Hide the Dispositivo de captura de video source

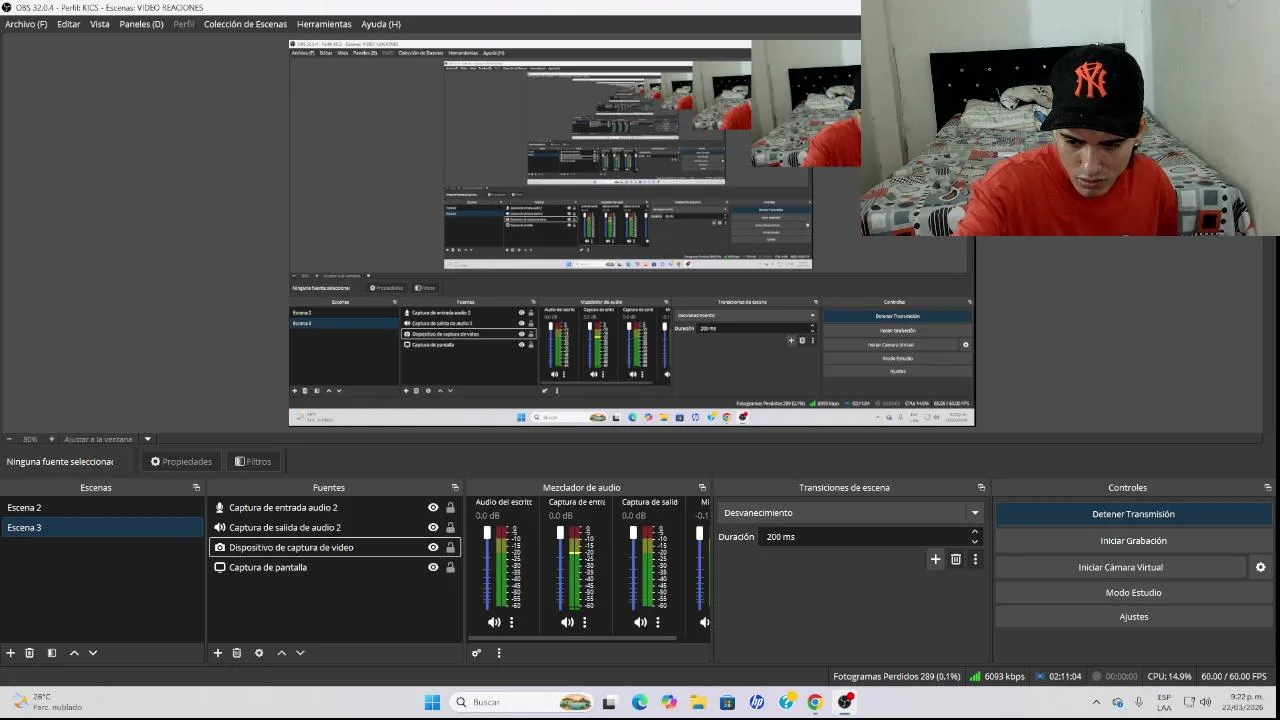433,548
